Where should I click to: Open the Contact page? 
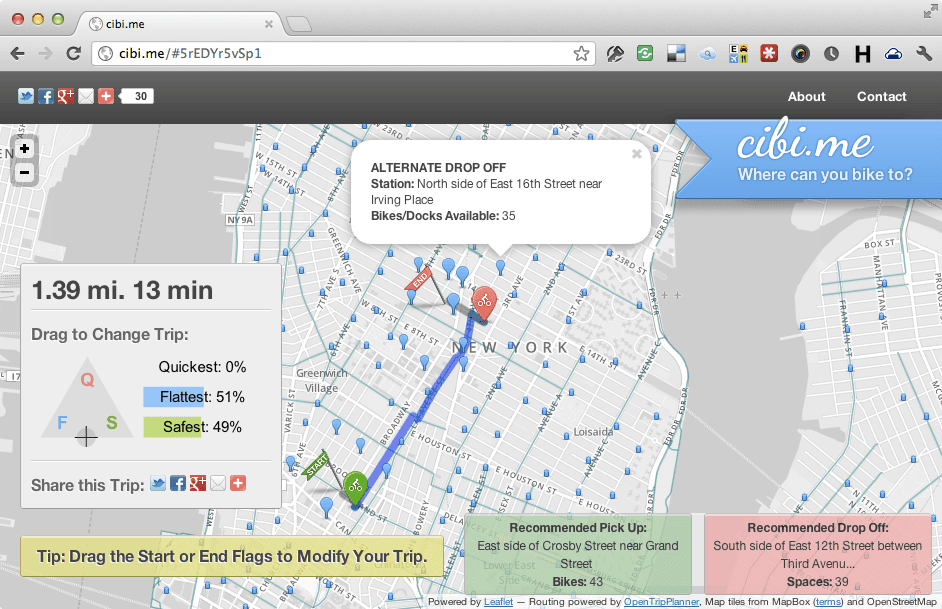pyautogui.click(x=881, y=97)
